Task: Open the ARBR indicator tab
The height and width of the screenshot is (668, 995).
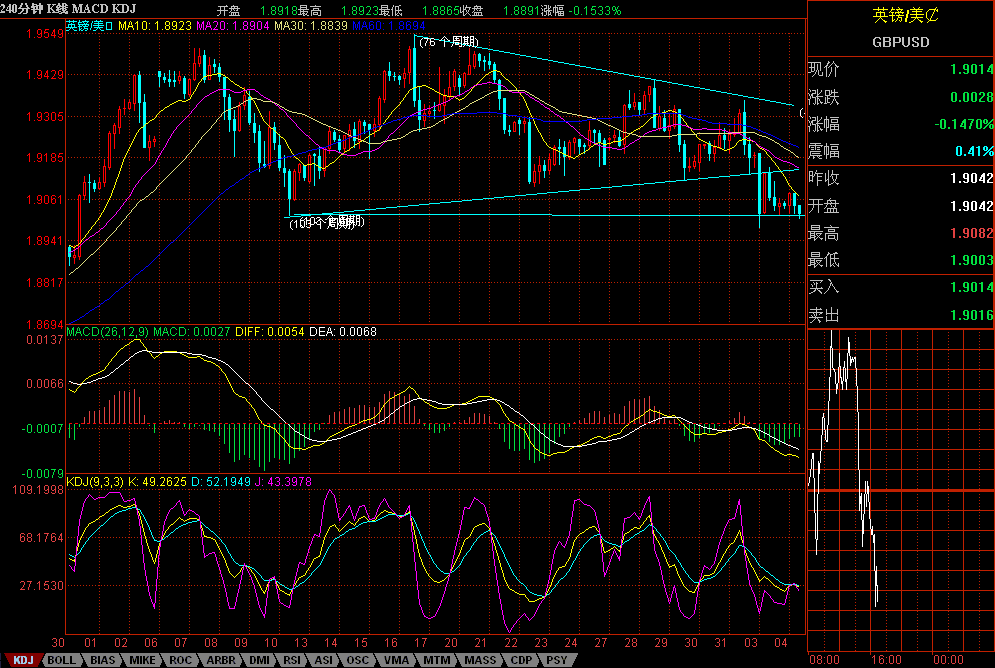Action: pyautogui.click(x=221, y=660)
